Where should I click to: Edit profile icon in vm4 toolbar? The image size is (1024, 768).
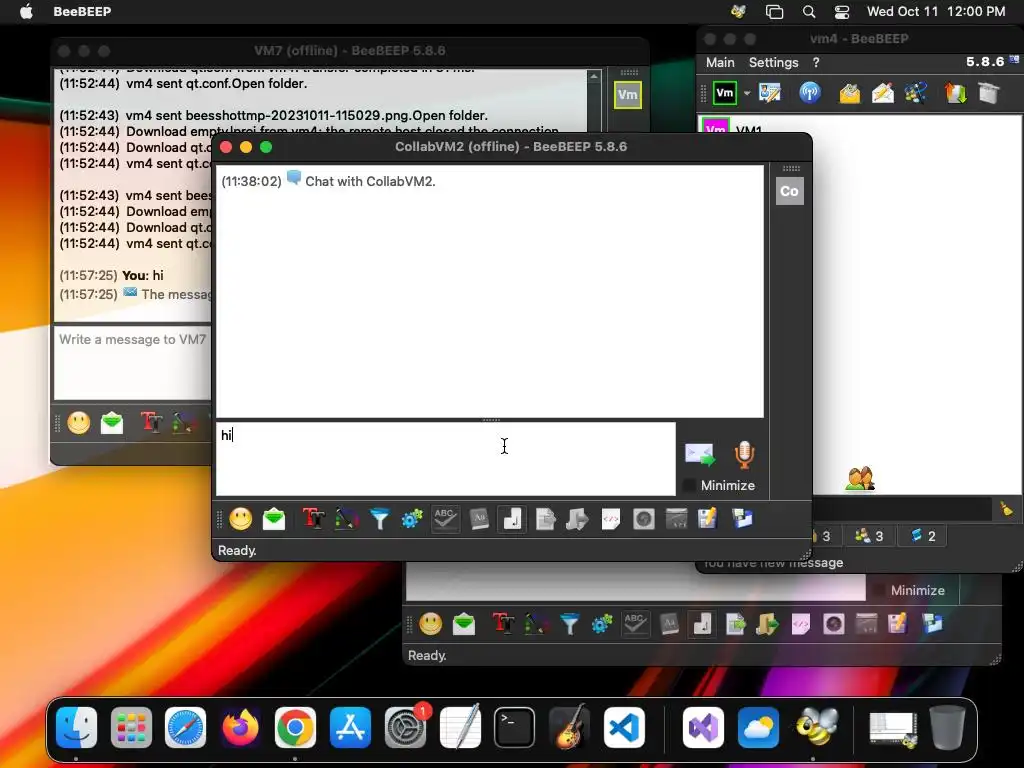coord(770,93)
